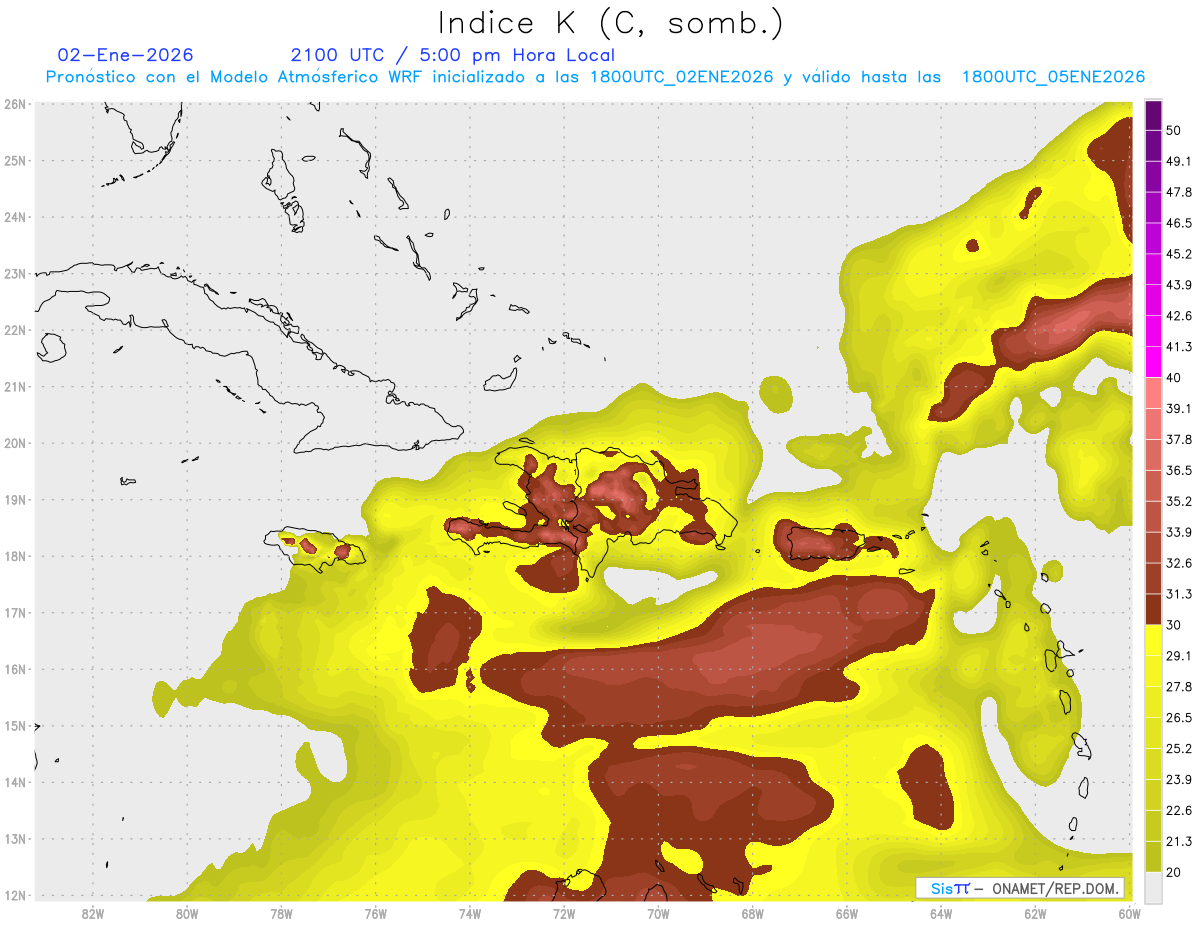1200x927 pixels.
Task: Click colorbar value "43.9"
Action: tap(1179, 285)
